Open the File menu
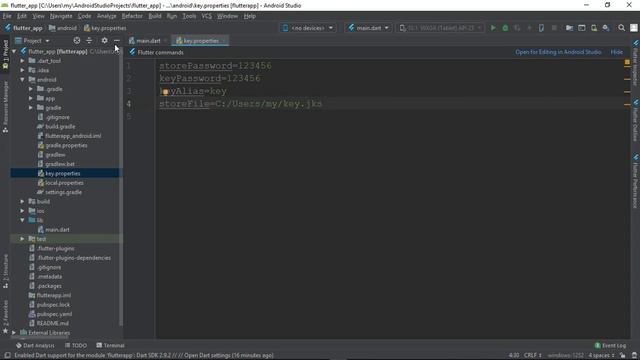The height and width of the screenshot is (360, 640). pyautogui.click(x=7, y=16)
